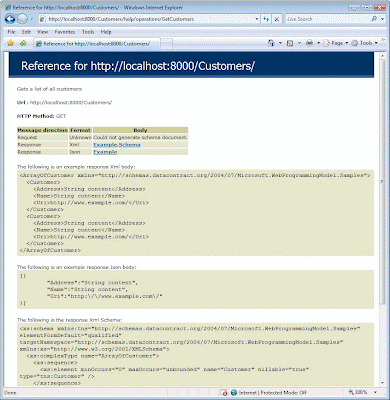Click the Live Search magnifier icon
Screen dimensions: 390x400
point(374,19)
